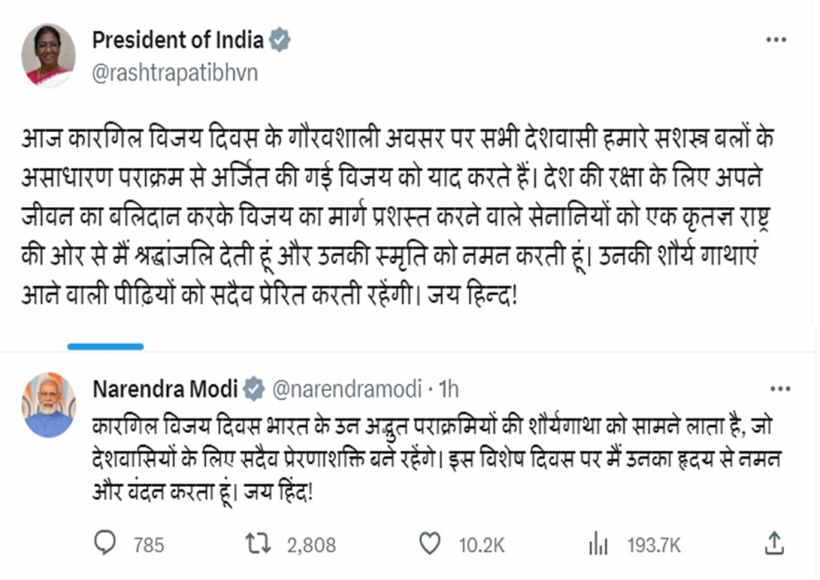Reply to Narendra Modi's tweet

[x=105, y=544]
